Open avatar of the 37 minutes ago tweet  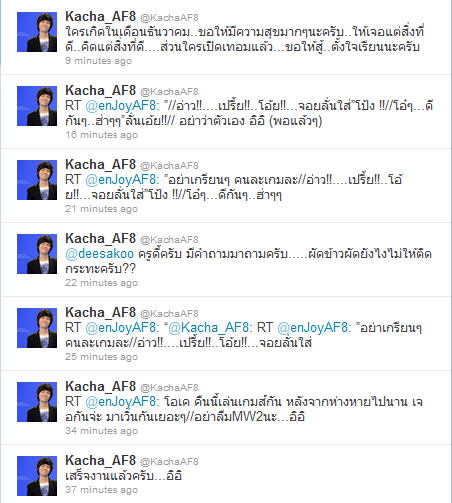[37, 476]
